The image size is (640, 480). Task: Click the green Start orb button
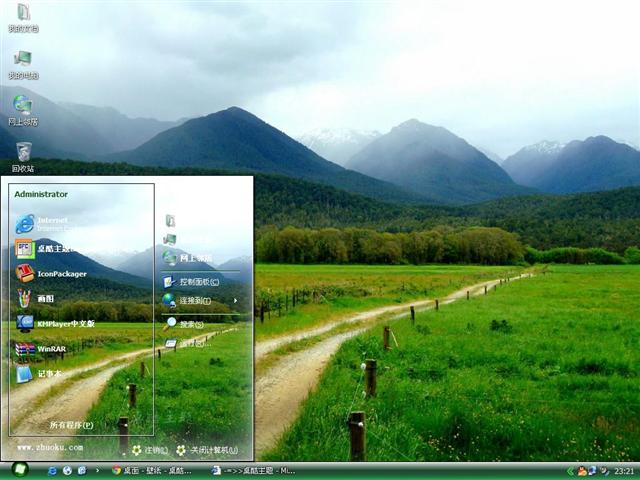pos(19,469)
